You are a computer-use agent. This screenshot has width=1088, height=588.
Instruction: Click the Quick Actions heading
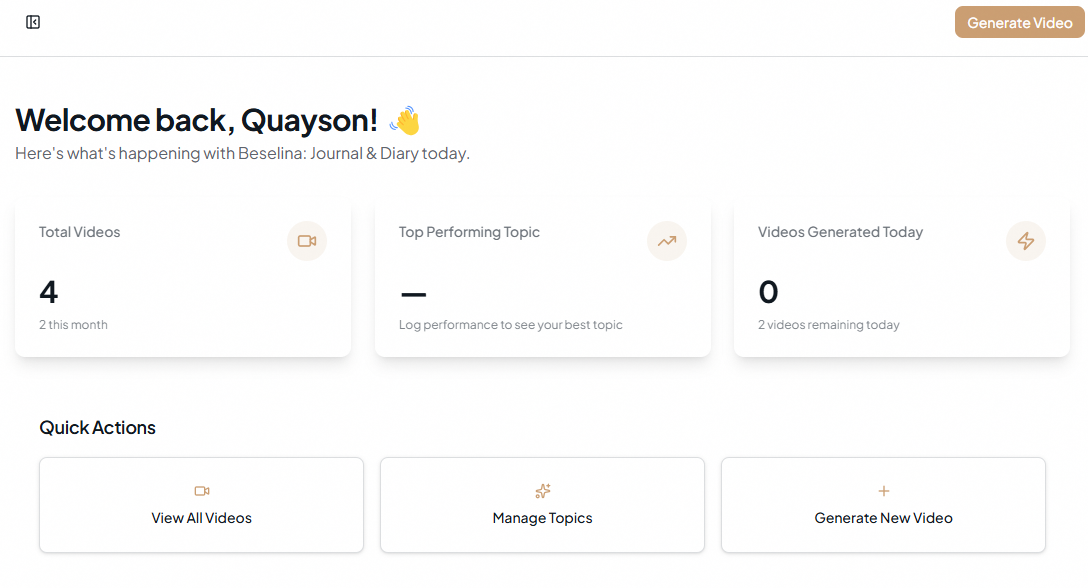(x=97, y=428)
